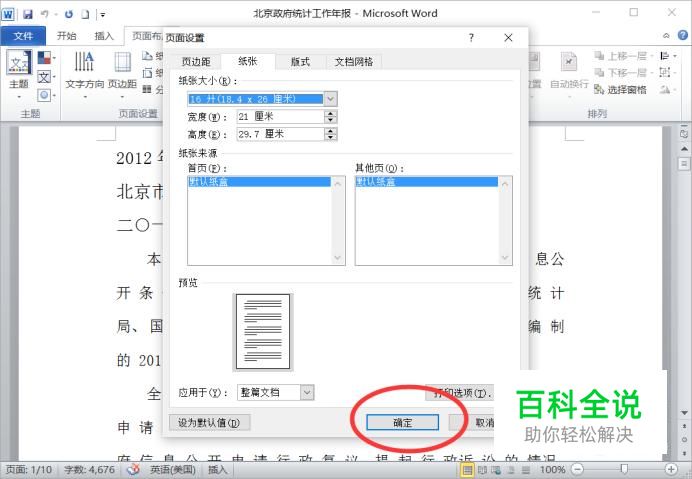Confirm with the 确定 button
Screen dimensions: 692x479
tap(402, 422)
